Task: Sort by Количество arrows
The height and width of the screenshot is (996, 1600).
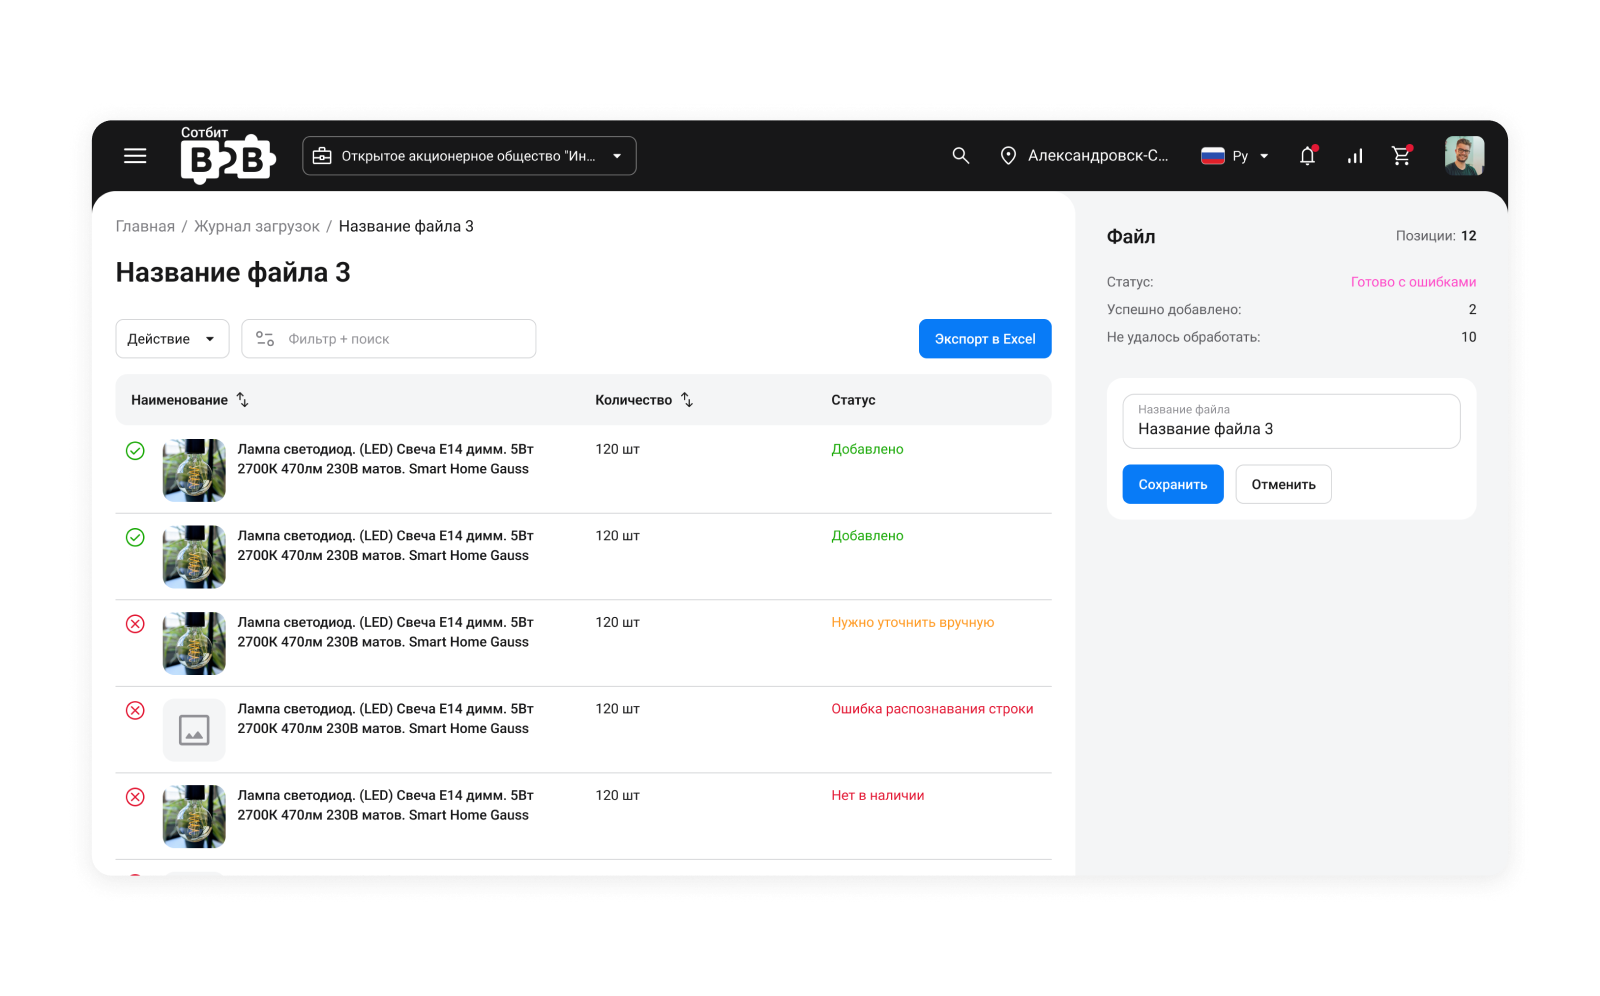Action: point(687,400)
